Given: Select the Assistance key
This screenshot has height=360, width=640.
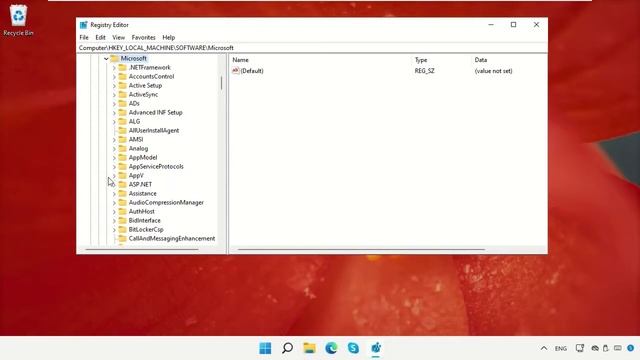Looking at the screenshot, I should click(x=142, y=193).
